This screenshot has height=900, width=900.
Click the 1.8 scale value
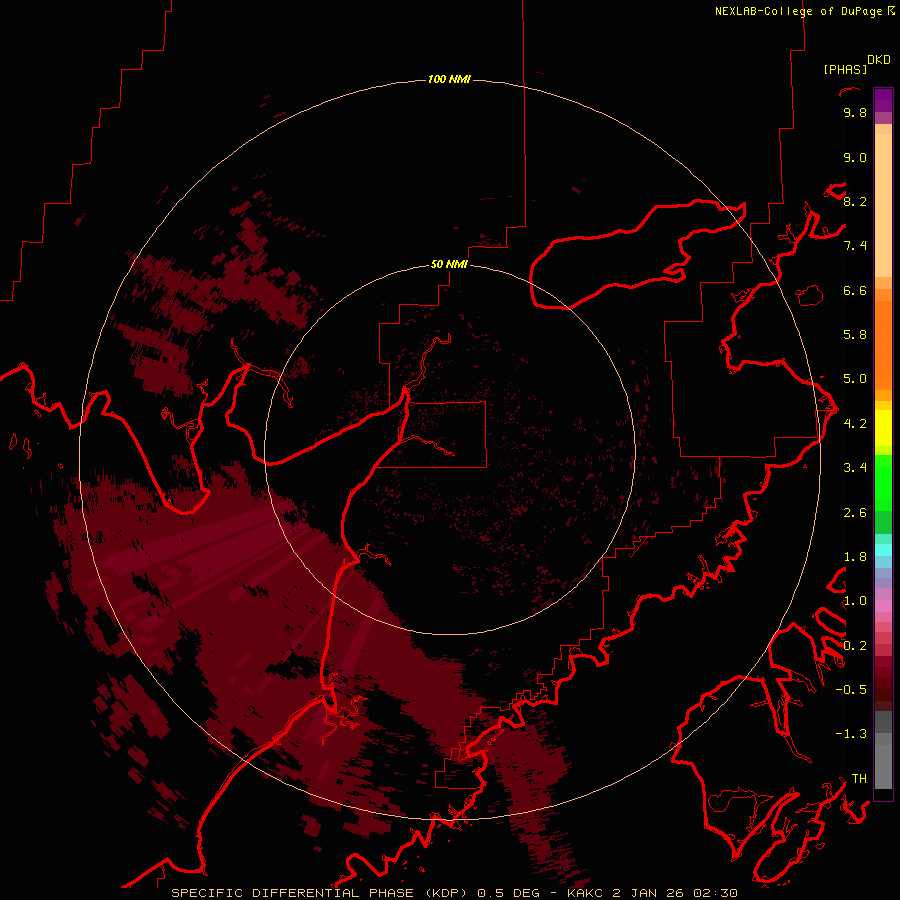[855, 557]
